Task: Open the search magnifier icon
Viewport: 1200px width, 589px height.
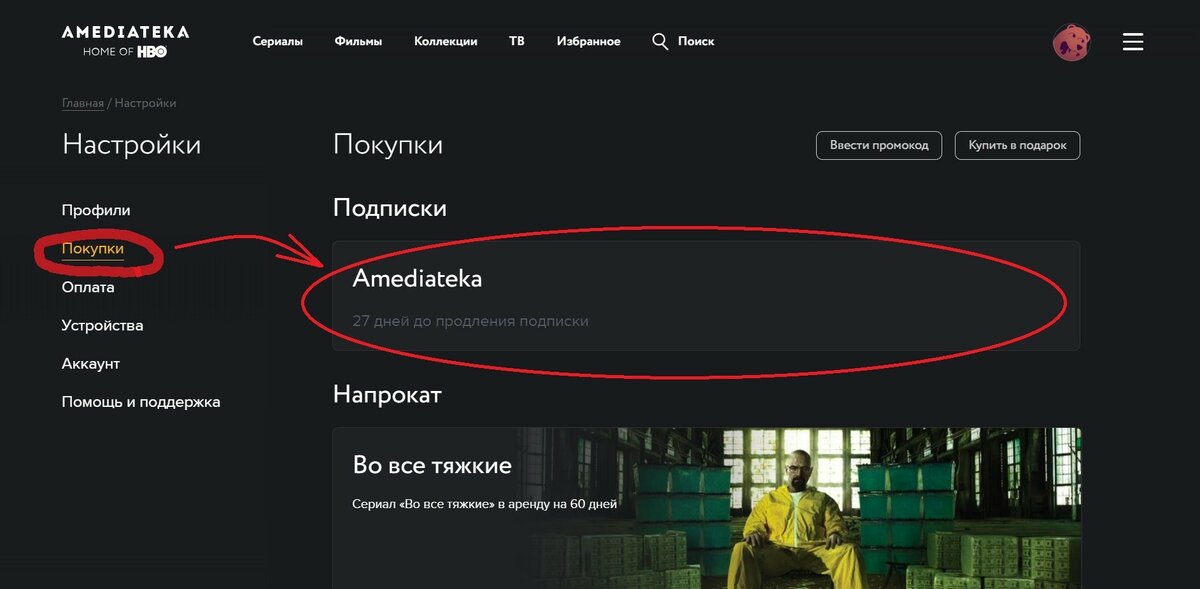Action: click(660, 41)
